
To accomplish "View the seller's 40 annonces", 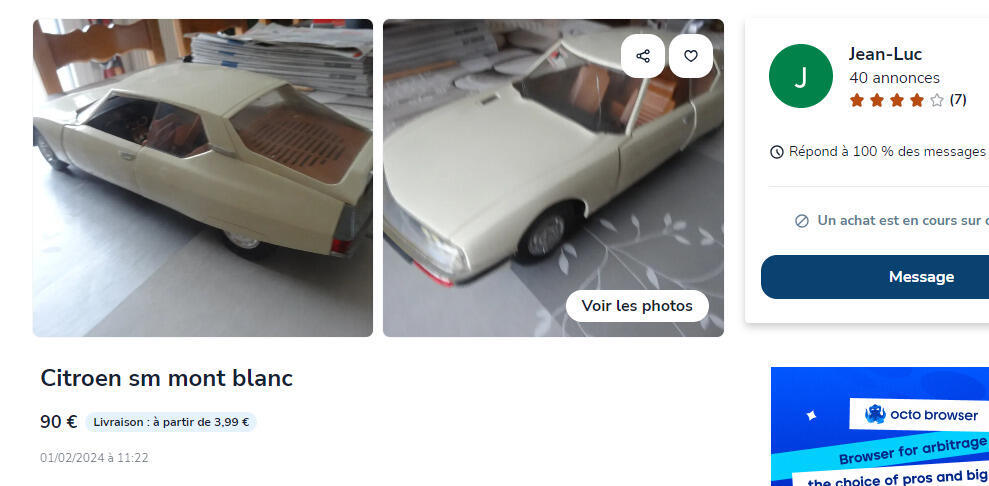I will tap(894, 78).
